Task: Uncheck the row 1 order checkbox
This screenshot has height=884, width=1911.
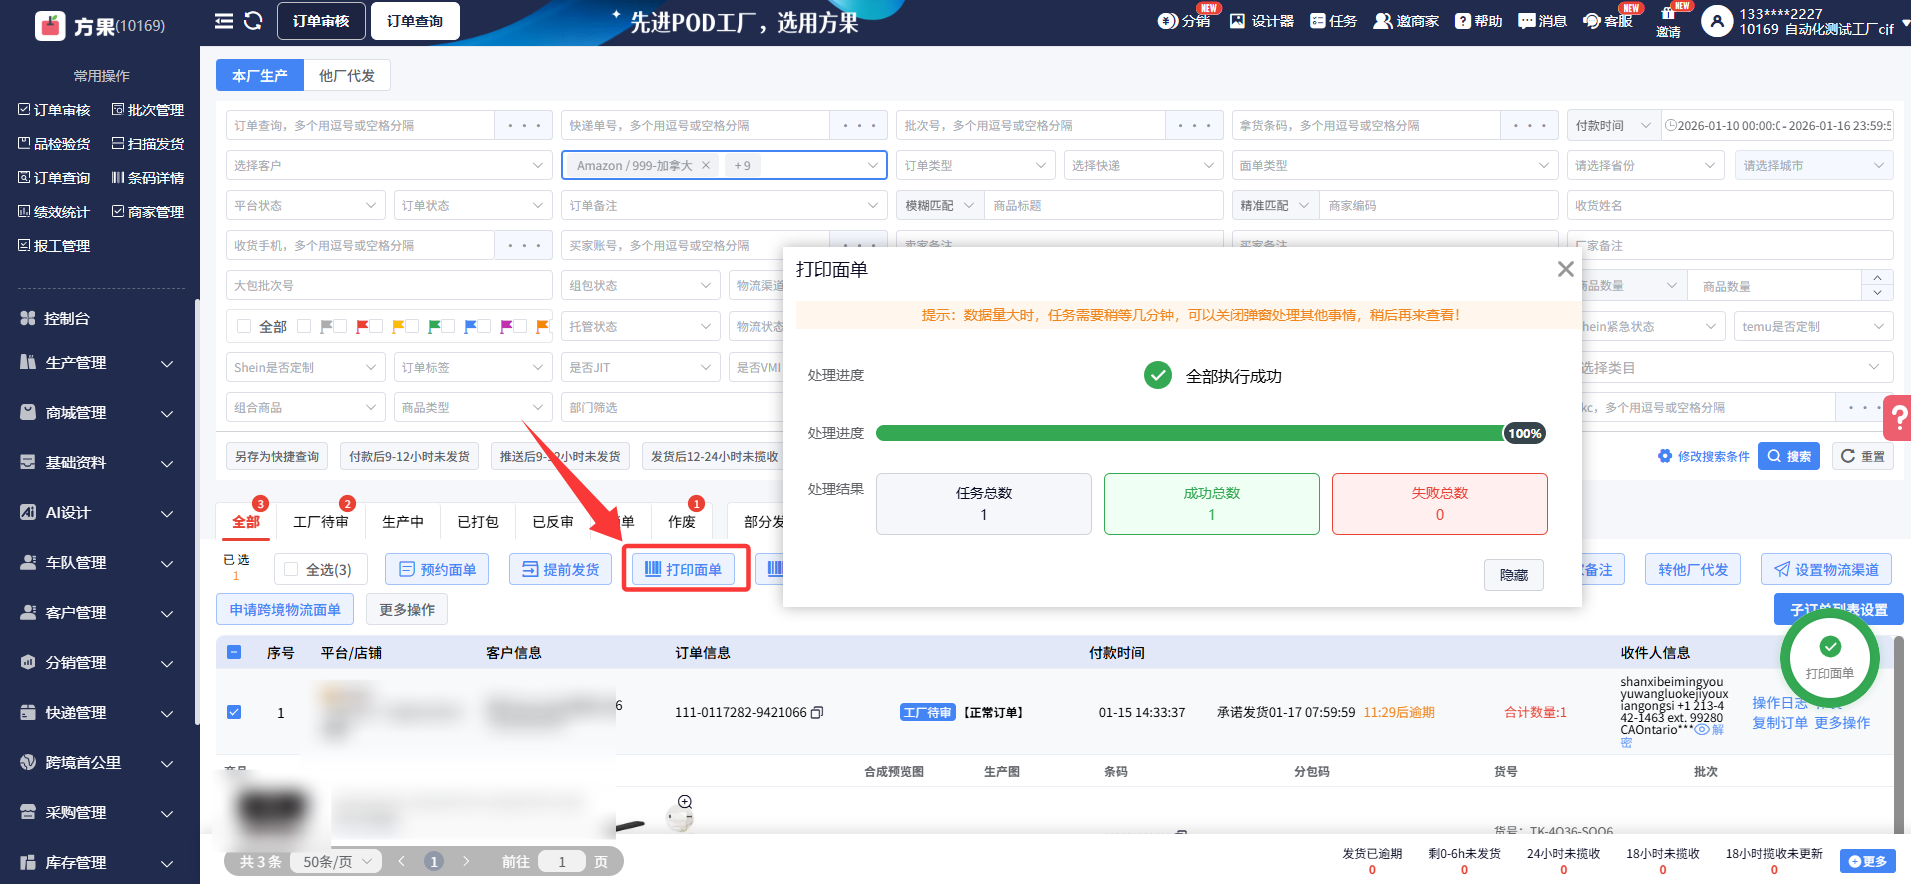Action: point(234,712)
